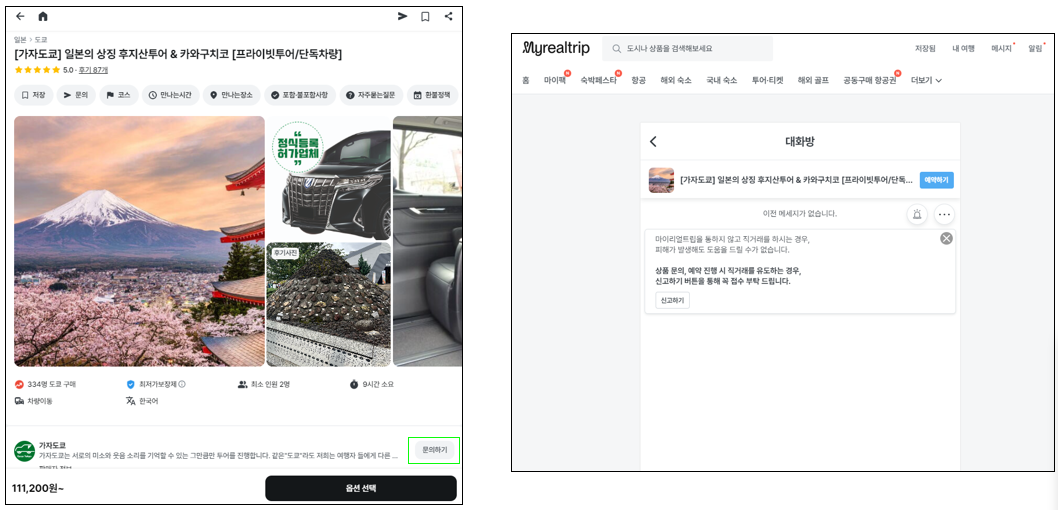The image size is (1058, 510).
Task: Toggle the chat notification bell
Action: 916,214
